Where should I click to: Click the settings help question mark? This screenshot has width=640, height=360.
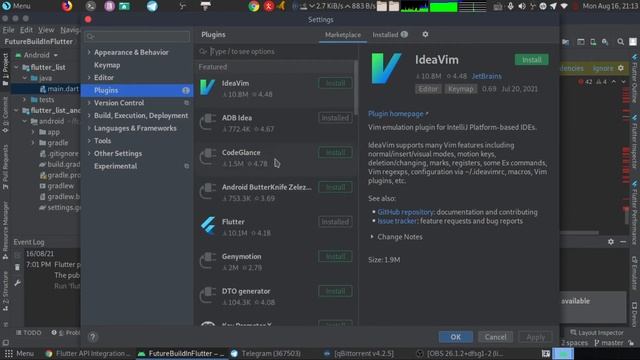(93, 337)
